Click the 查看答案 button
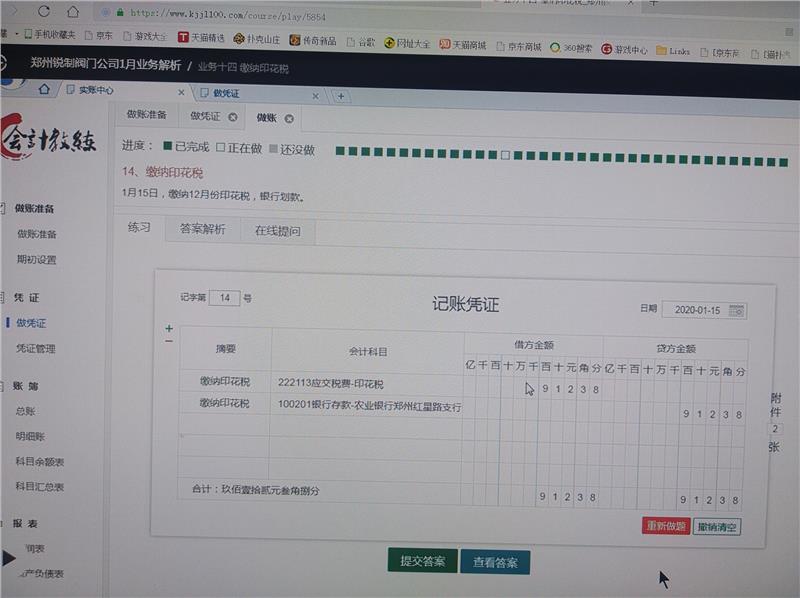The image size is (800, 598). 495,562
